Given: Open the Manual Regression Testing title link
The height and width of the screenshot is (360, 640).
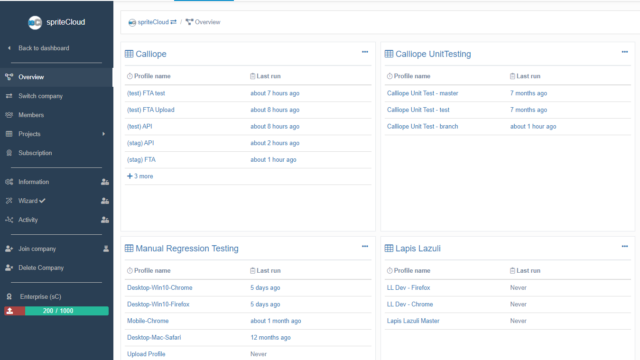Looking at the screenshot, I should click(187, 248).
